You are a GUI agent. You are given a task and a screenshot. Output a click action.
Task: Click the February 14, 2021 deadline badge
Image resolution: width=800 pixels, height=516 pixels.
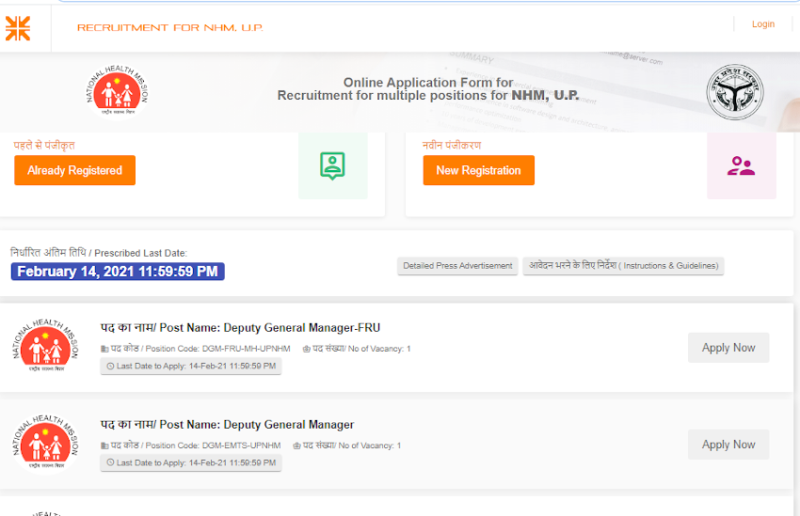[118, 272]
